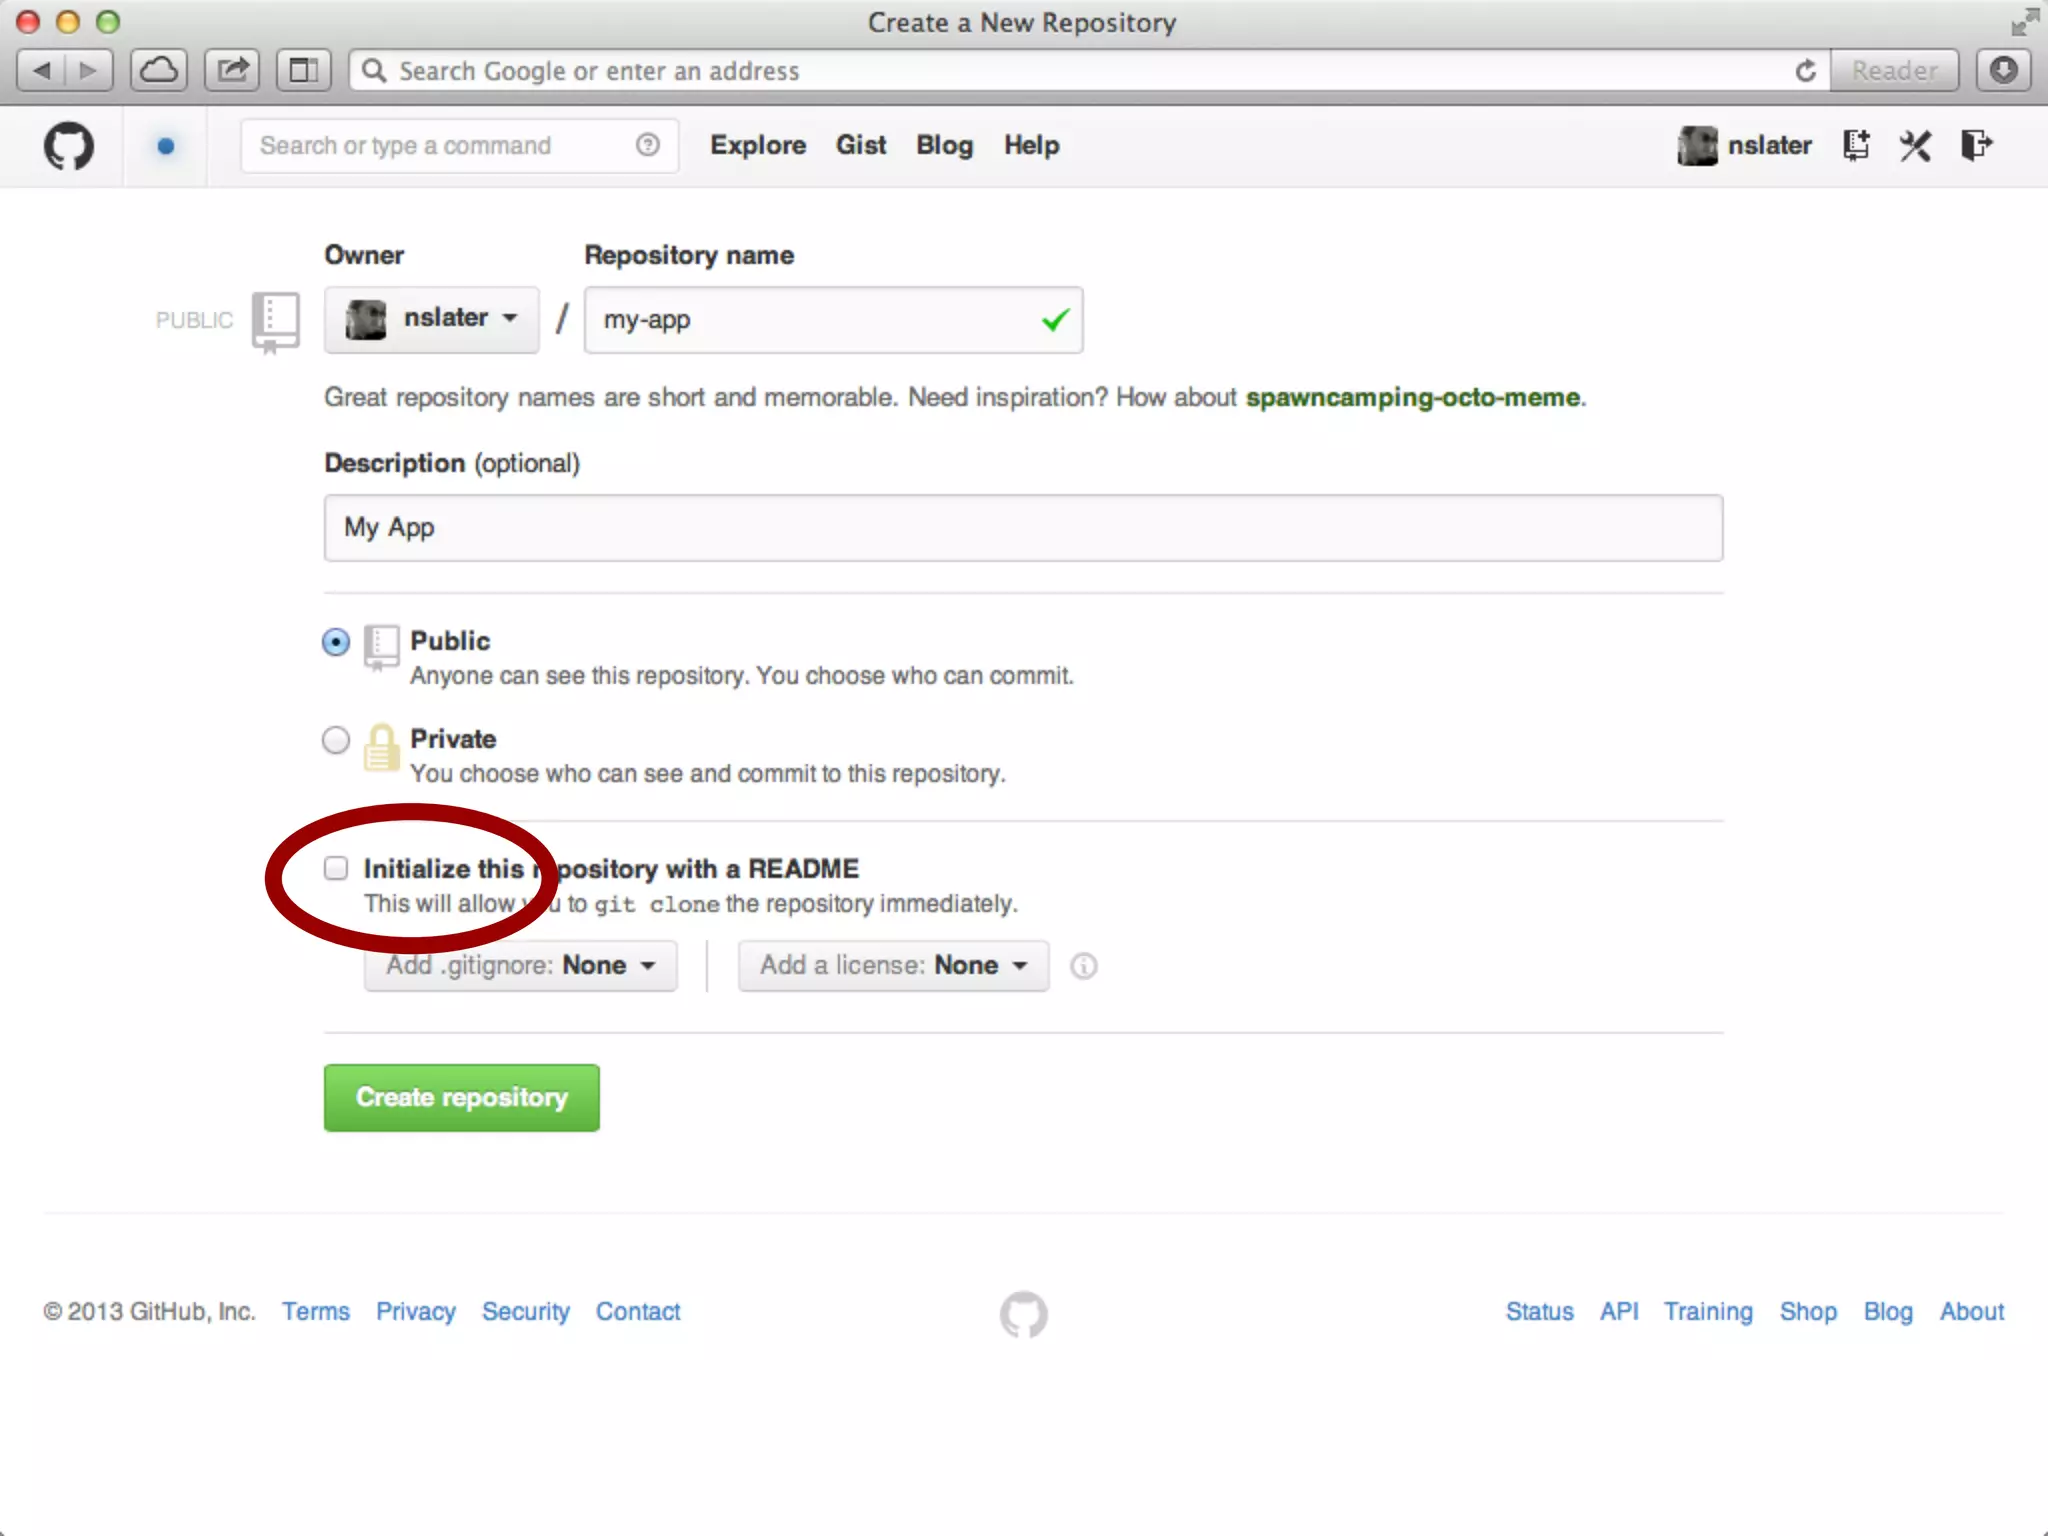Click the Safari share button
Viewport: 2048px width, 1536px height.
233,71
